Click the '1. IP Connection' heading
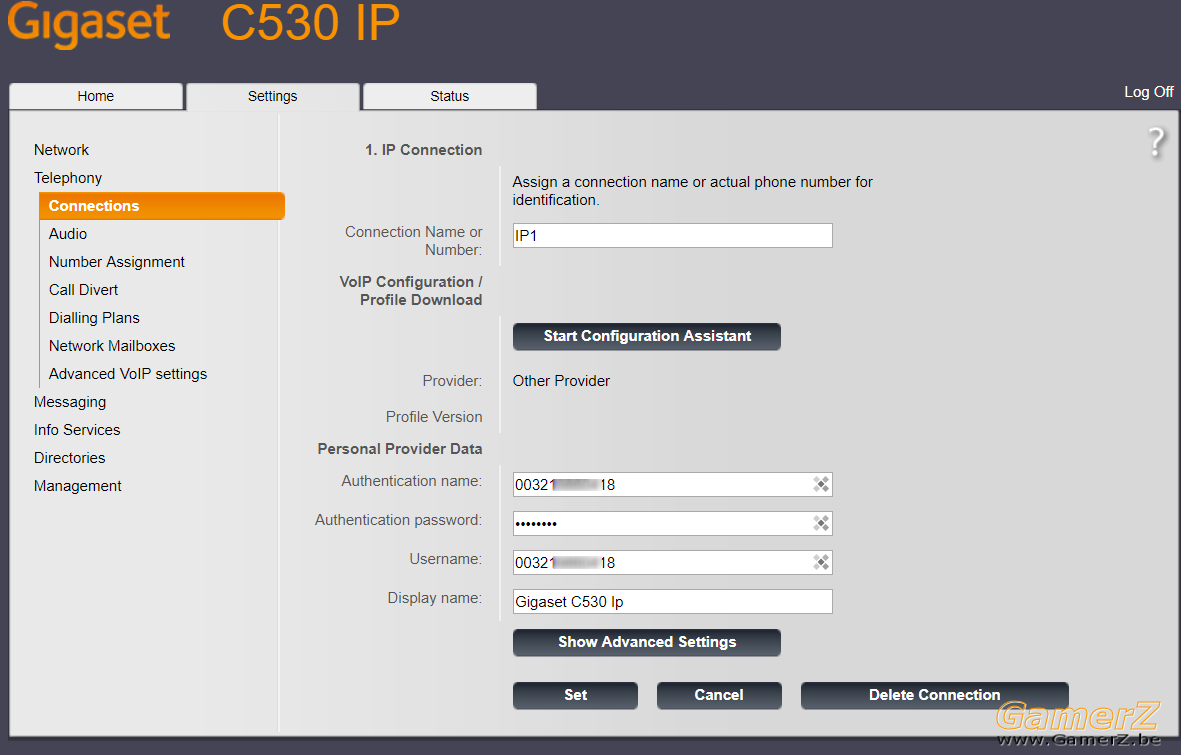The height and width of the screenshot is (755, 1181). click(x=423, y=150)
